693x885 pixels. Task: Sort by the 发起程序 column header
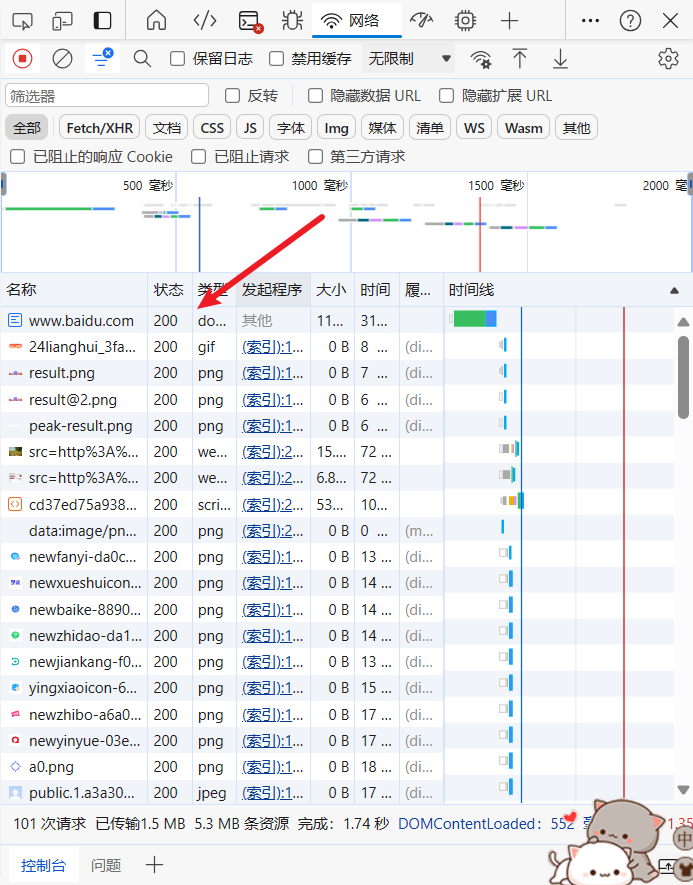[273, 290]
